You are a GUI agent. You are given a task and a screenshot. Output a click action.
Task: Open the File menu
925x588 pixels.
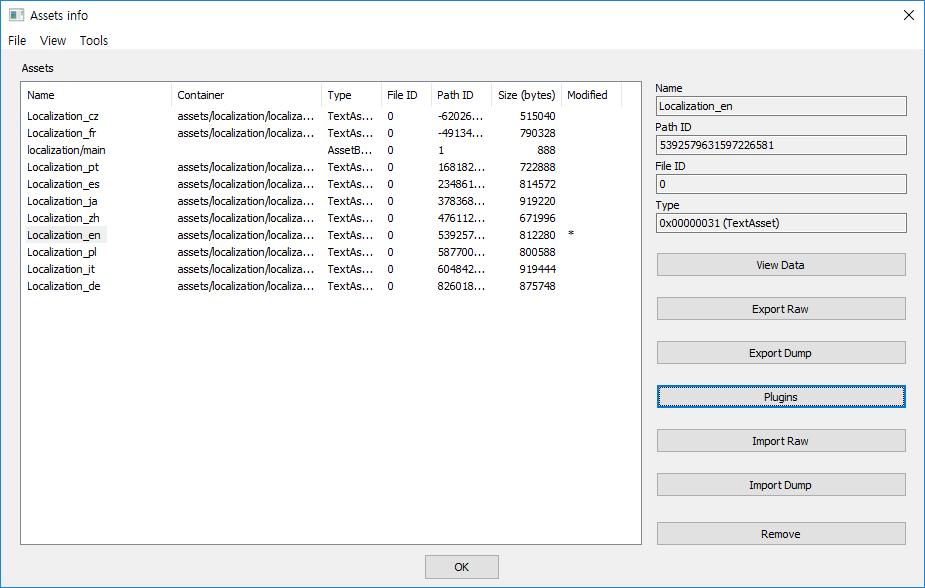(x=16, y=40)
